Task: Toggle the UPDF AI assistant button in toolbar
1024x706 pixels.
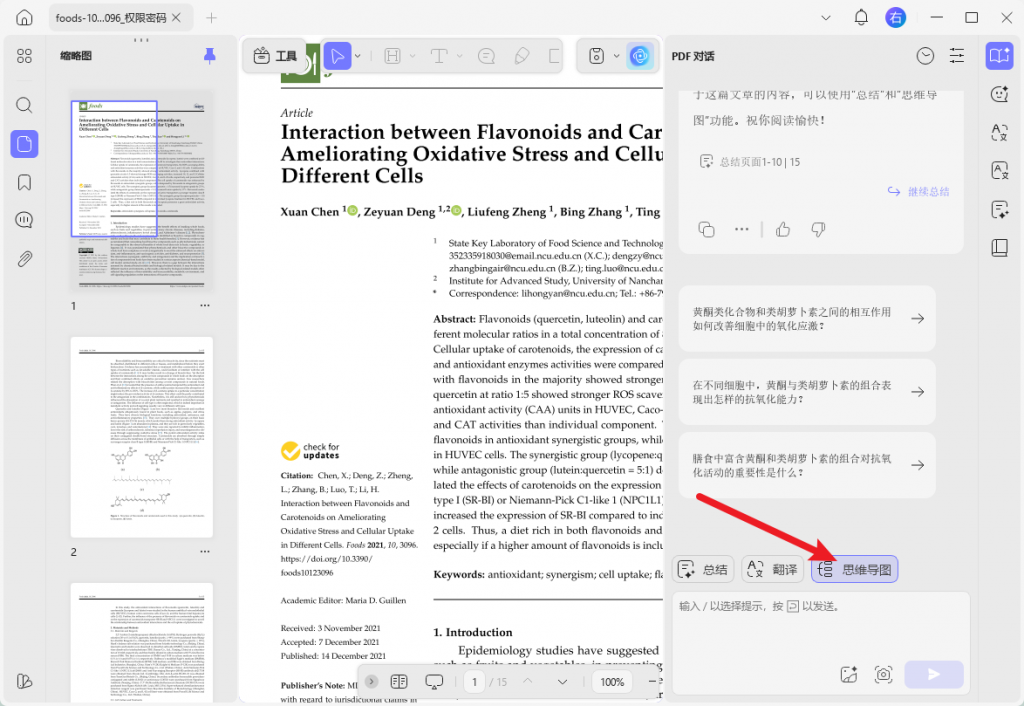Action: 639,56
